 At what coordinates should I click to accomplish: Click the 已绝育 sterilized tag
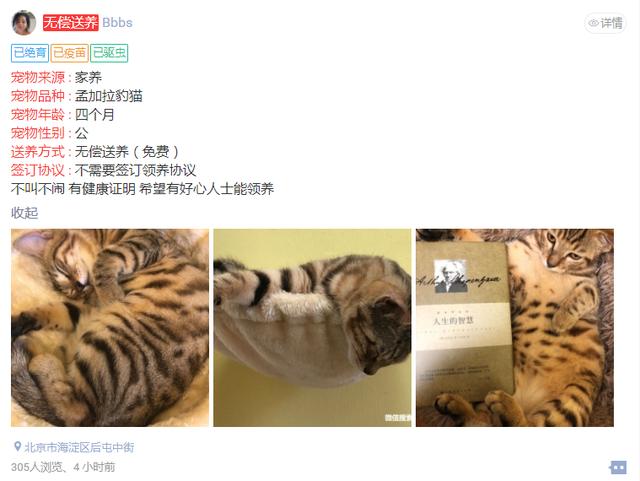30,53
